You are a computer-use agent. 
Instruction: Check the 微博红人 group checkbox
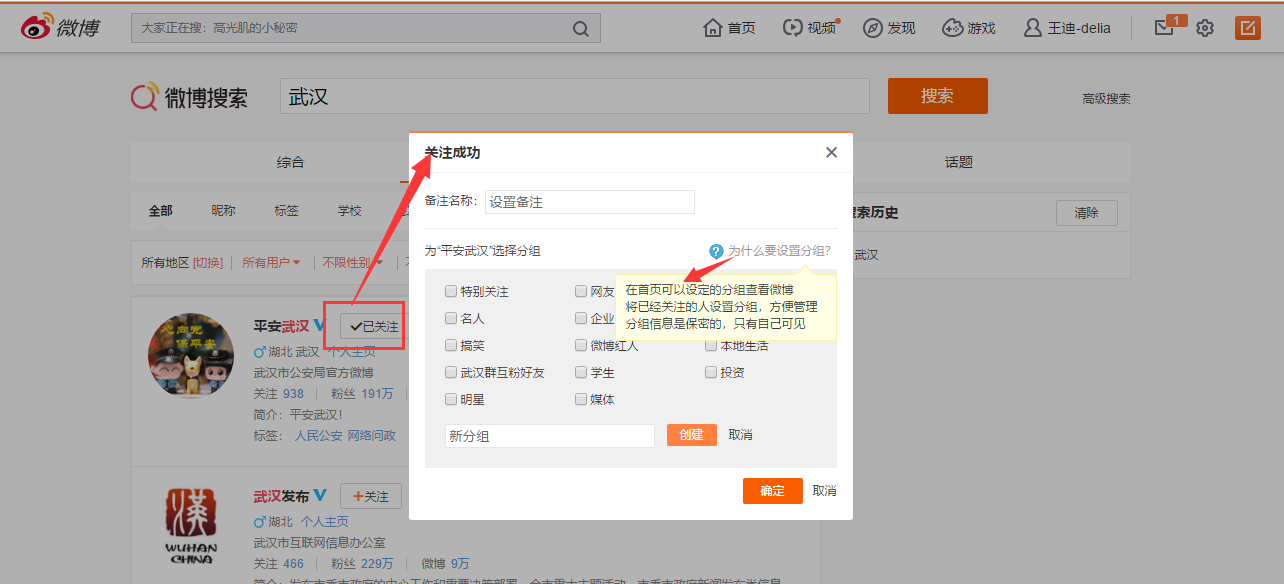581,346
